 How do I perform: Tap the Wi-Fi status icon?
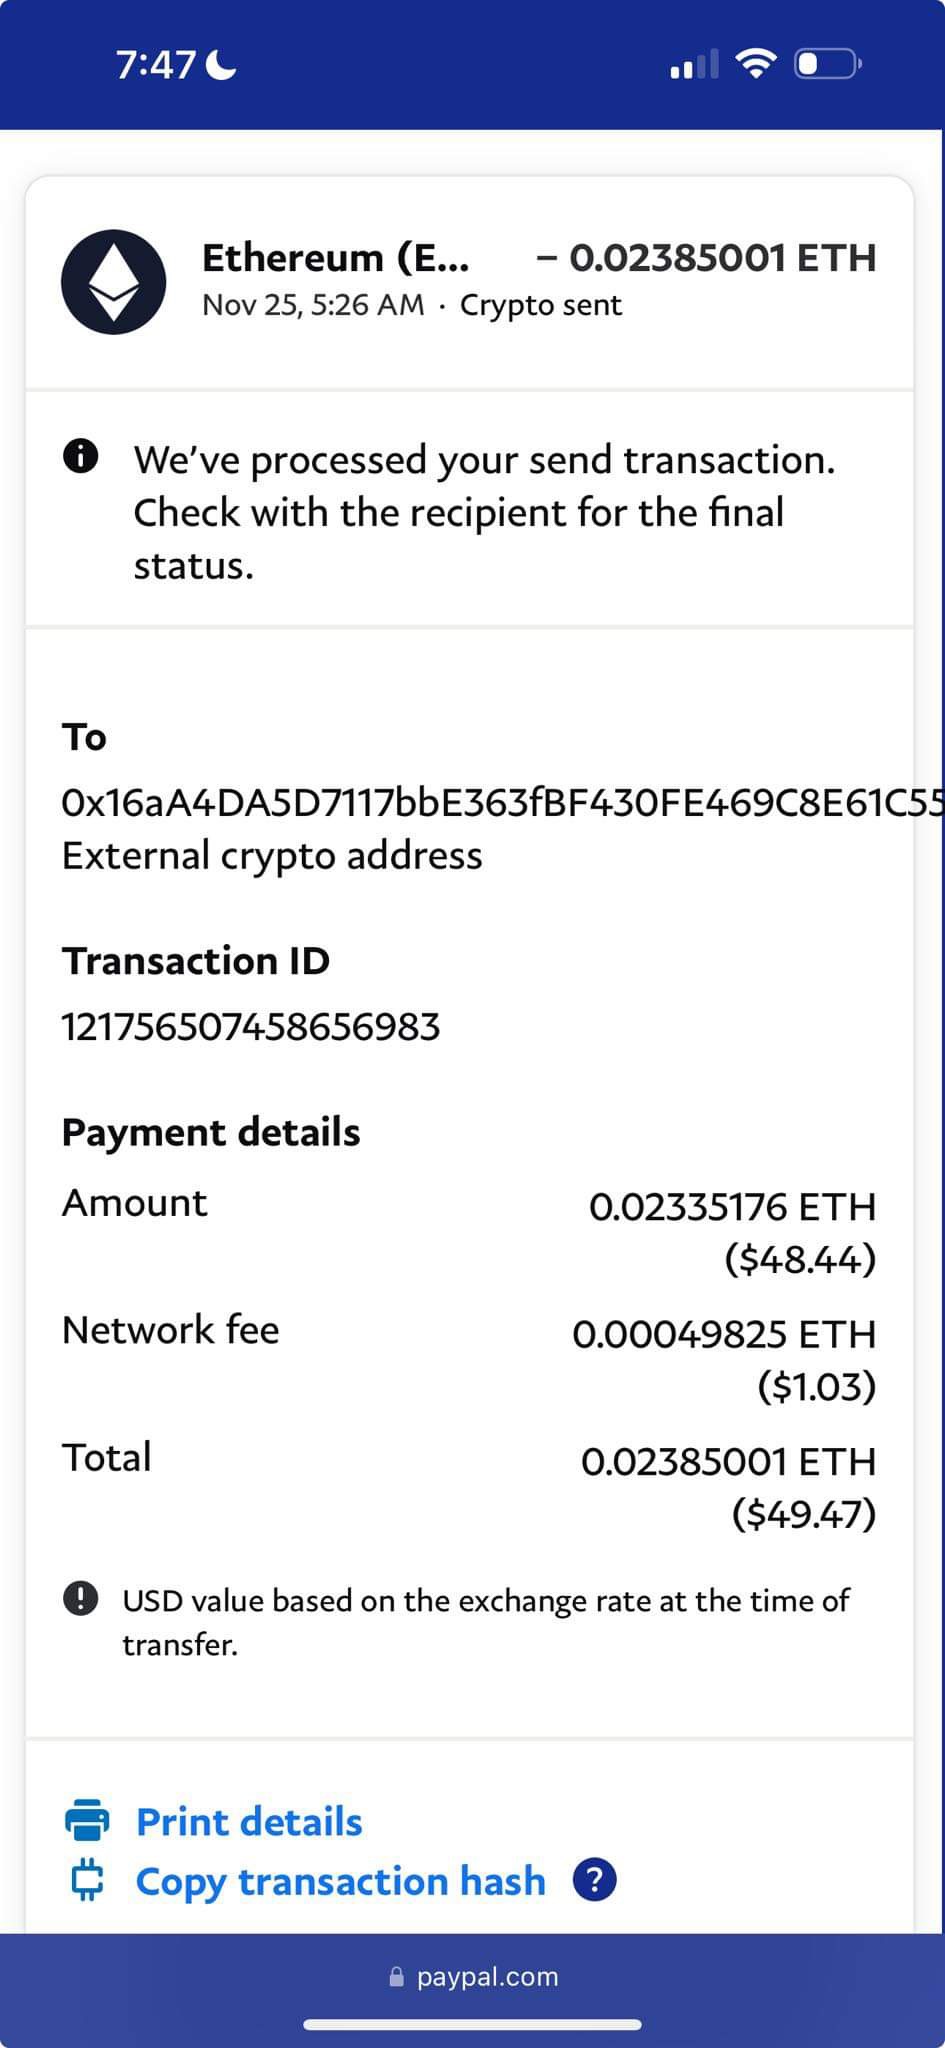click(x=755, y=65)
